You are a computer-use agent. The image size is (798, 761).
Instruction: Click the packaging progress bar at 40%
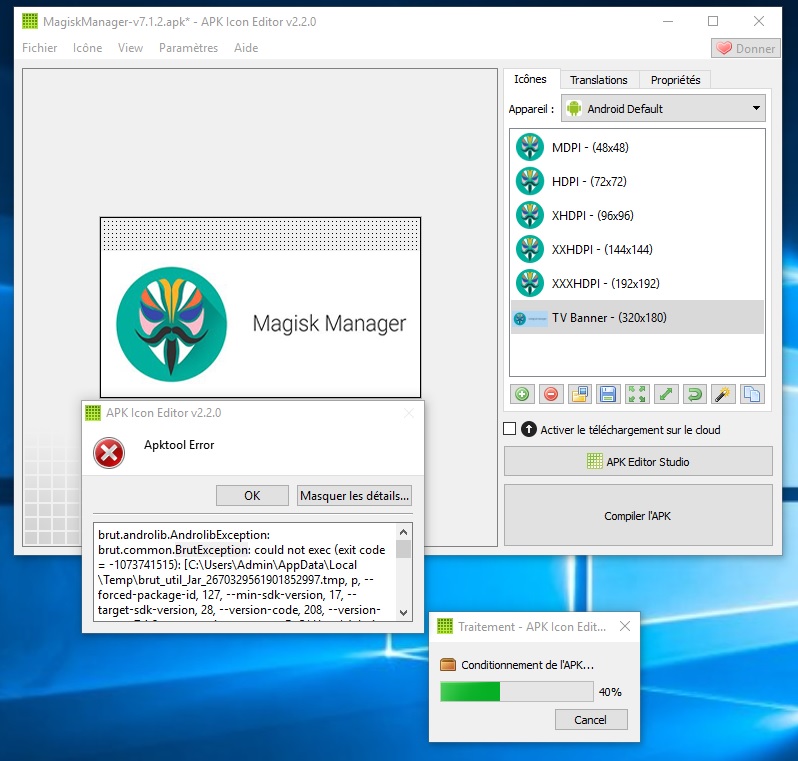(x=517, y=692)
